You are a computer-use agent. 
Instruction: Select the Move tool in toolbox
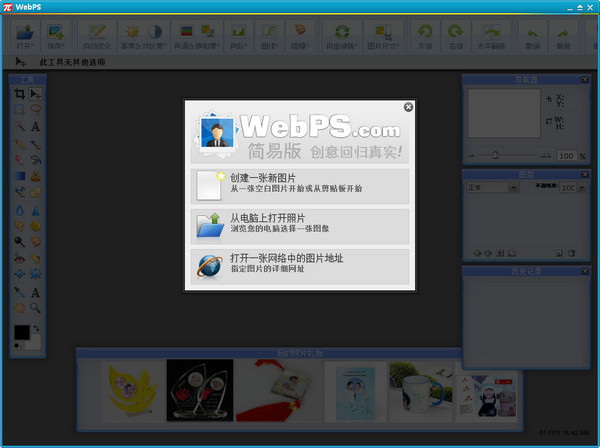tap(35, 94)
